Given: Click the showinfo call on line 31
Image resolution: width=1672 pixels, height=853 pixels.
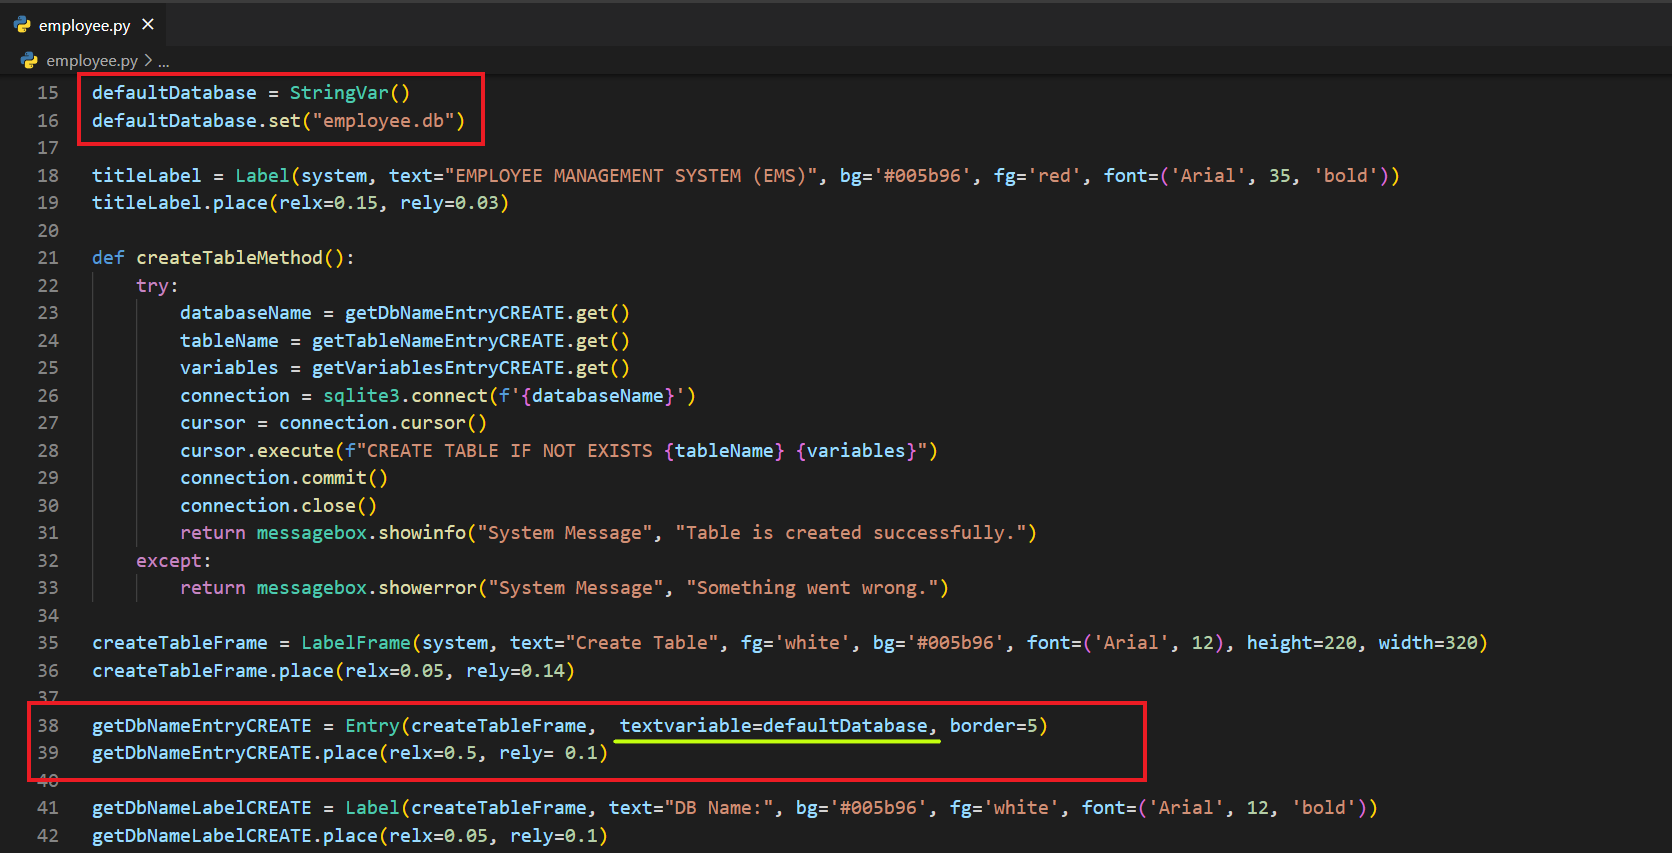Looking at the screenshot, I should [421, 533].
